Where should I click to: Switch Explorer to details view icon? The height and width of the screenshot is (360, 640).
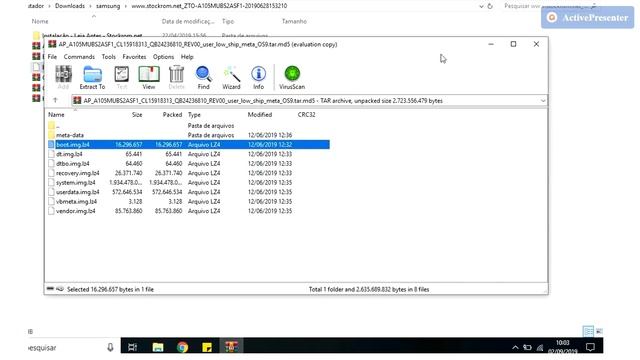pos(588,331)
